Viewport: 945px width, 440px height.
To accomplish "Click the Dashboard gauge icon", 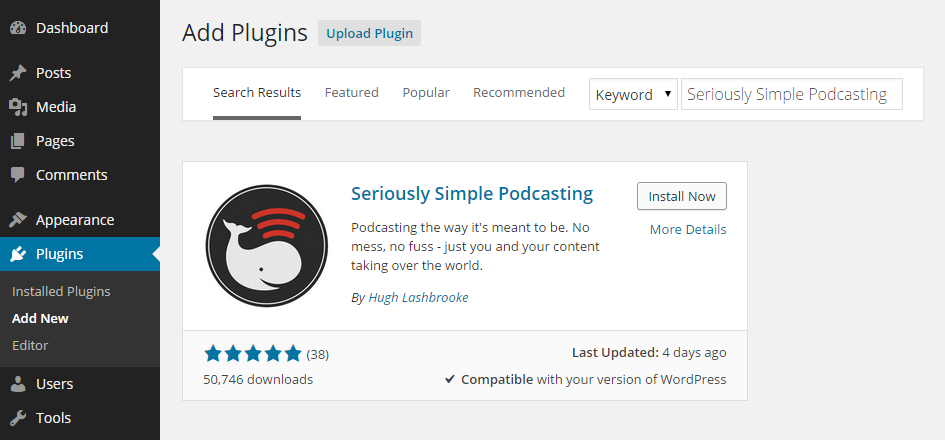I will pos(18,28).
